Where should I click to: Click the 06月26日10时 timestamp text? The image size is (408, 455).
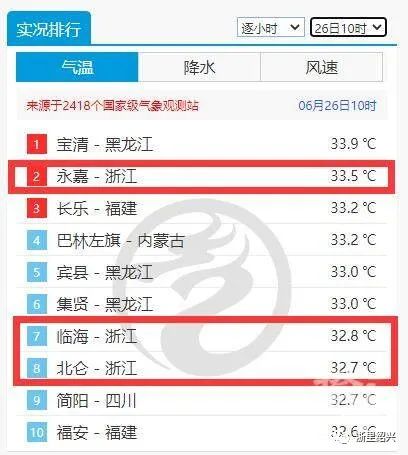[337, 105]
